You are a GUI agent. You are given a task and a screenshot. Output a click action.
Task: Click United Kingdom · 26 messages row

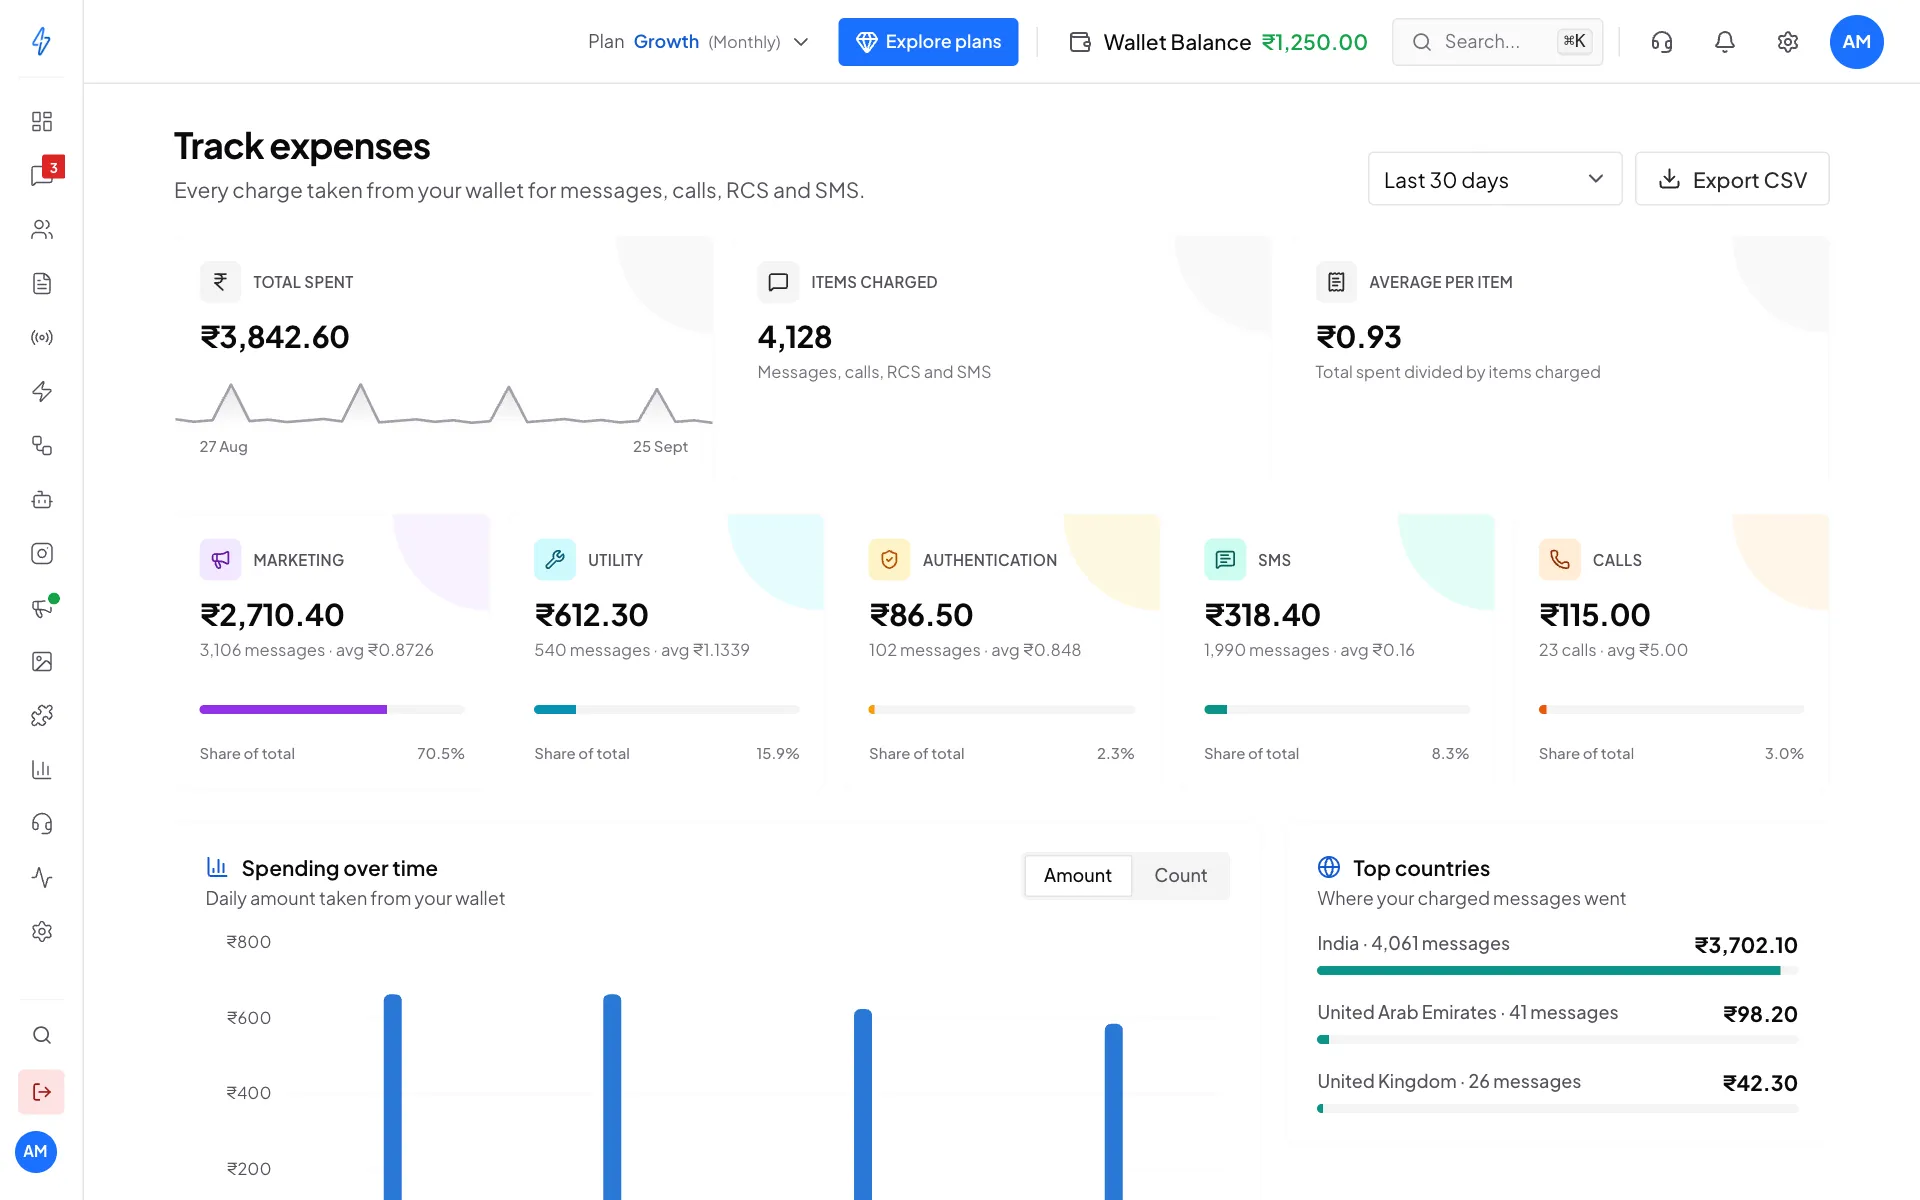coord(1557,1091)
